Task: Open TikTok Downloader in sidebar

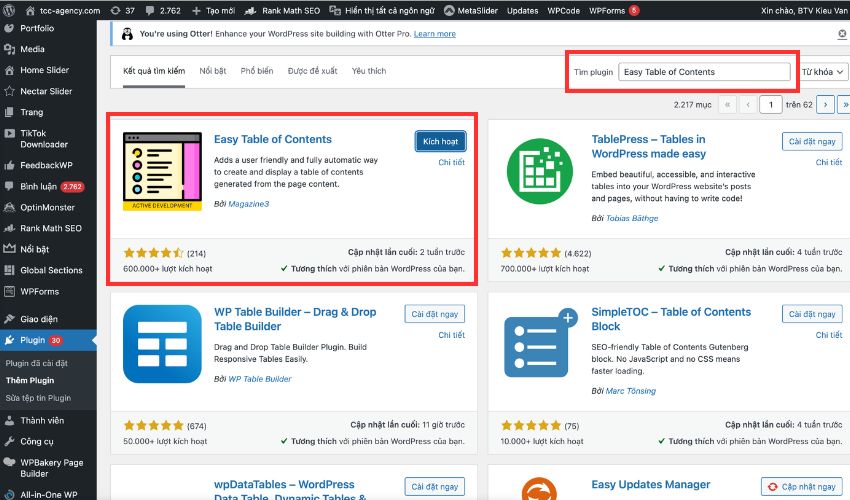Action: pyautogui.click(x=44, y=139)
